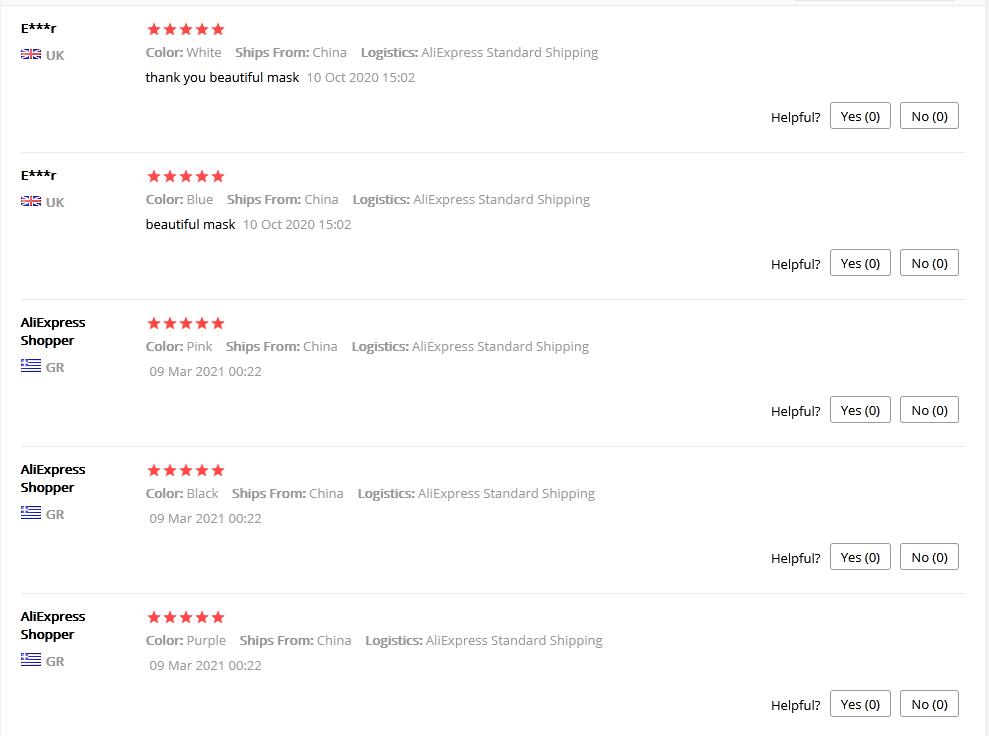The height and width of the screenshot is (736, 989).
Task: Mark the Pink color review helpful with Yes
Action: 860,411
